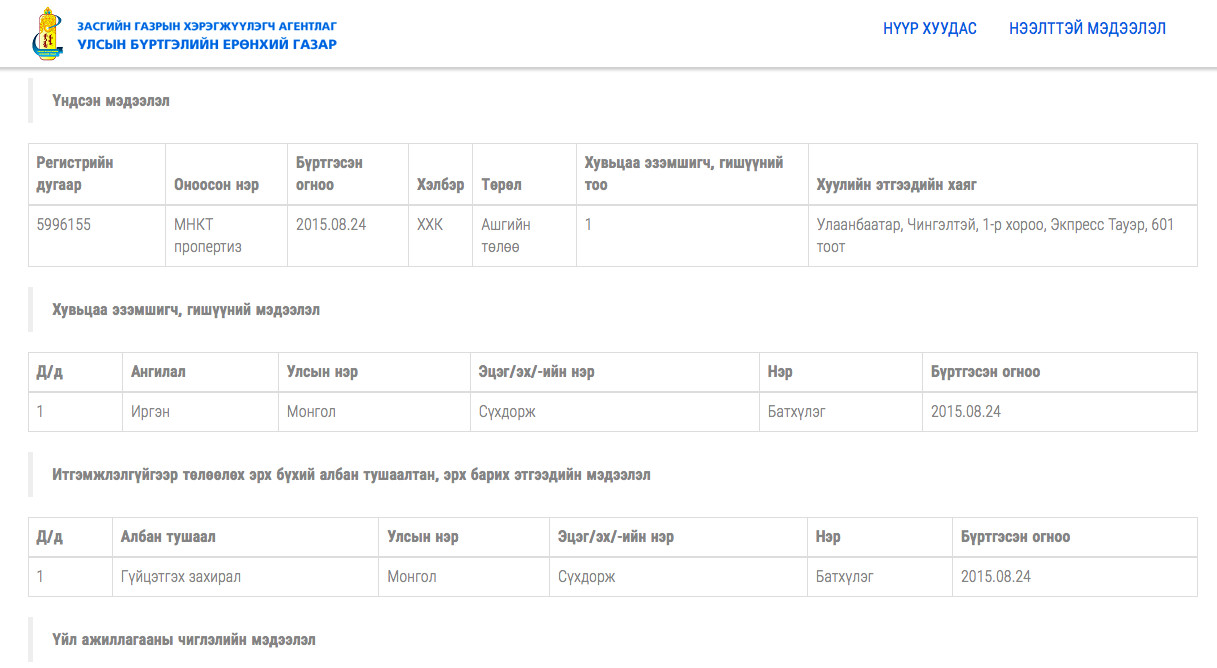Click the Төрөл column header

[x=525, y=174]
